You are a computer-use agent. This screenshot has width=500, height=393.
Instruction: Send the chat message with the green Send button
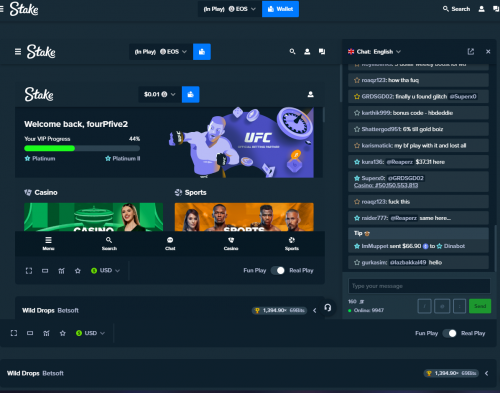tap(480, 306)
